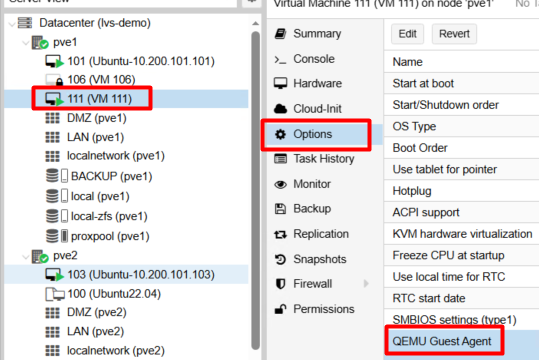
Task: Collapse the Datacenter (lvs-demo) tree
Action: (12, 24)
